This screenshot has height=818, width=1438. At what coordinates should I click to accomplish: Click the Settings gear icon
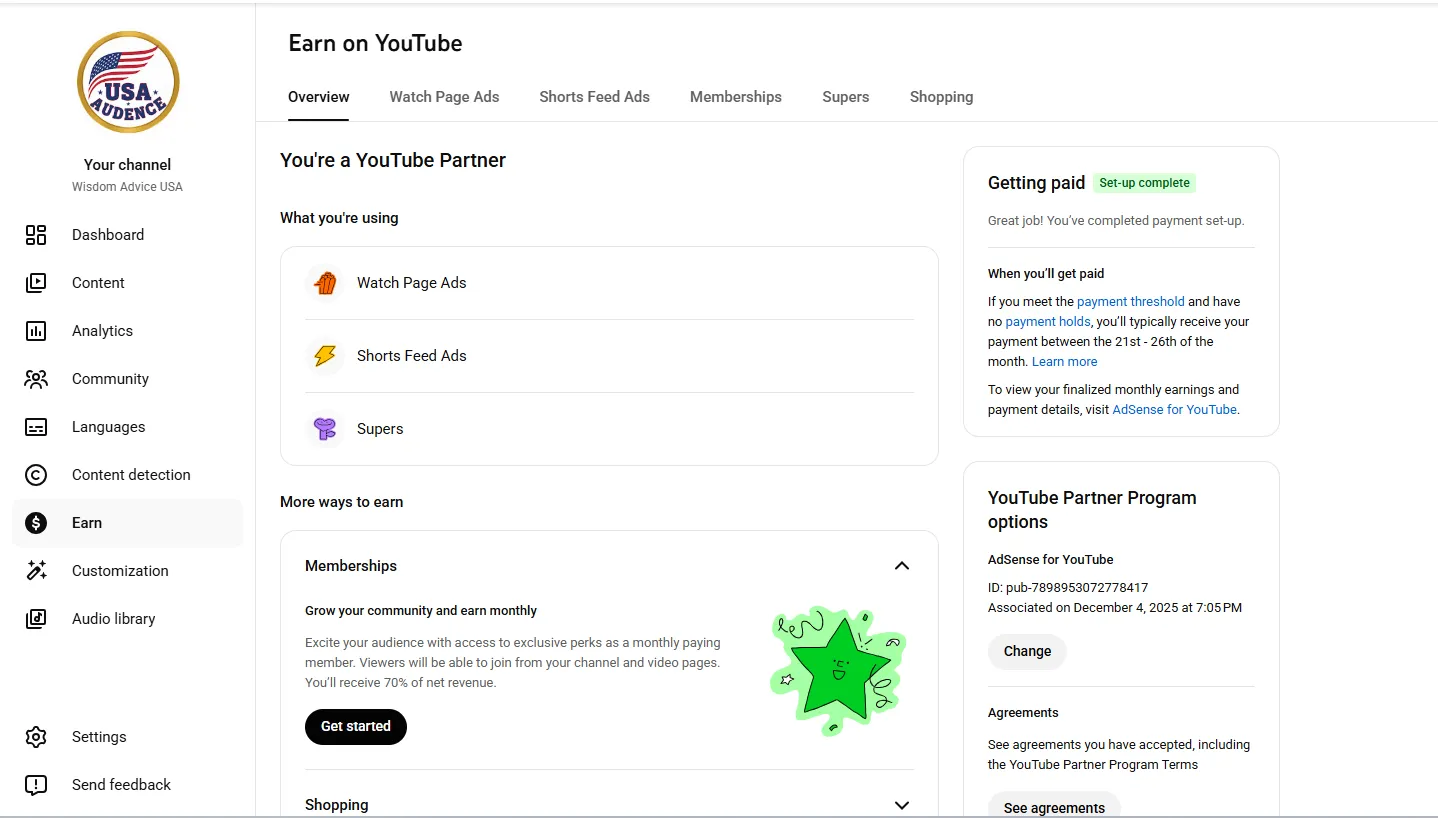36,737
